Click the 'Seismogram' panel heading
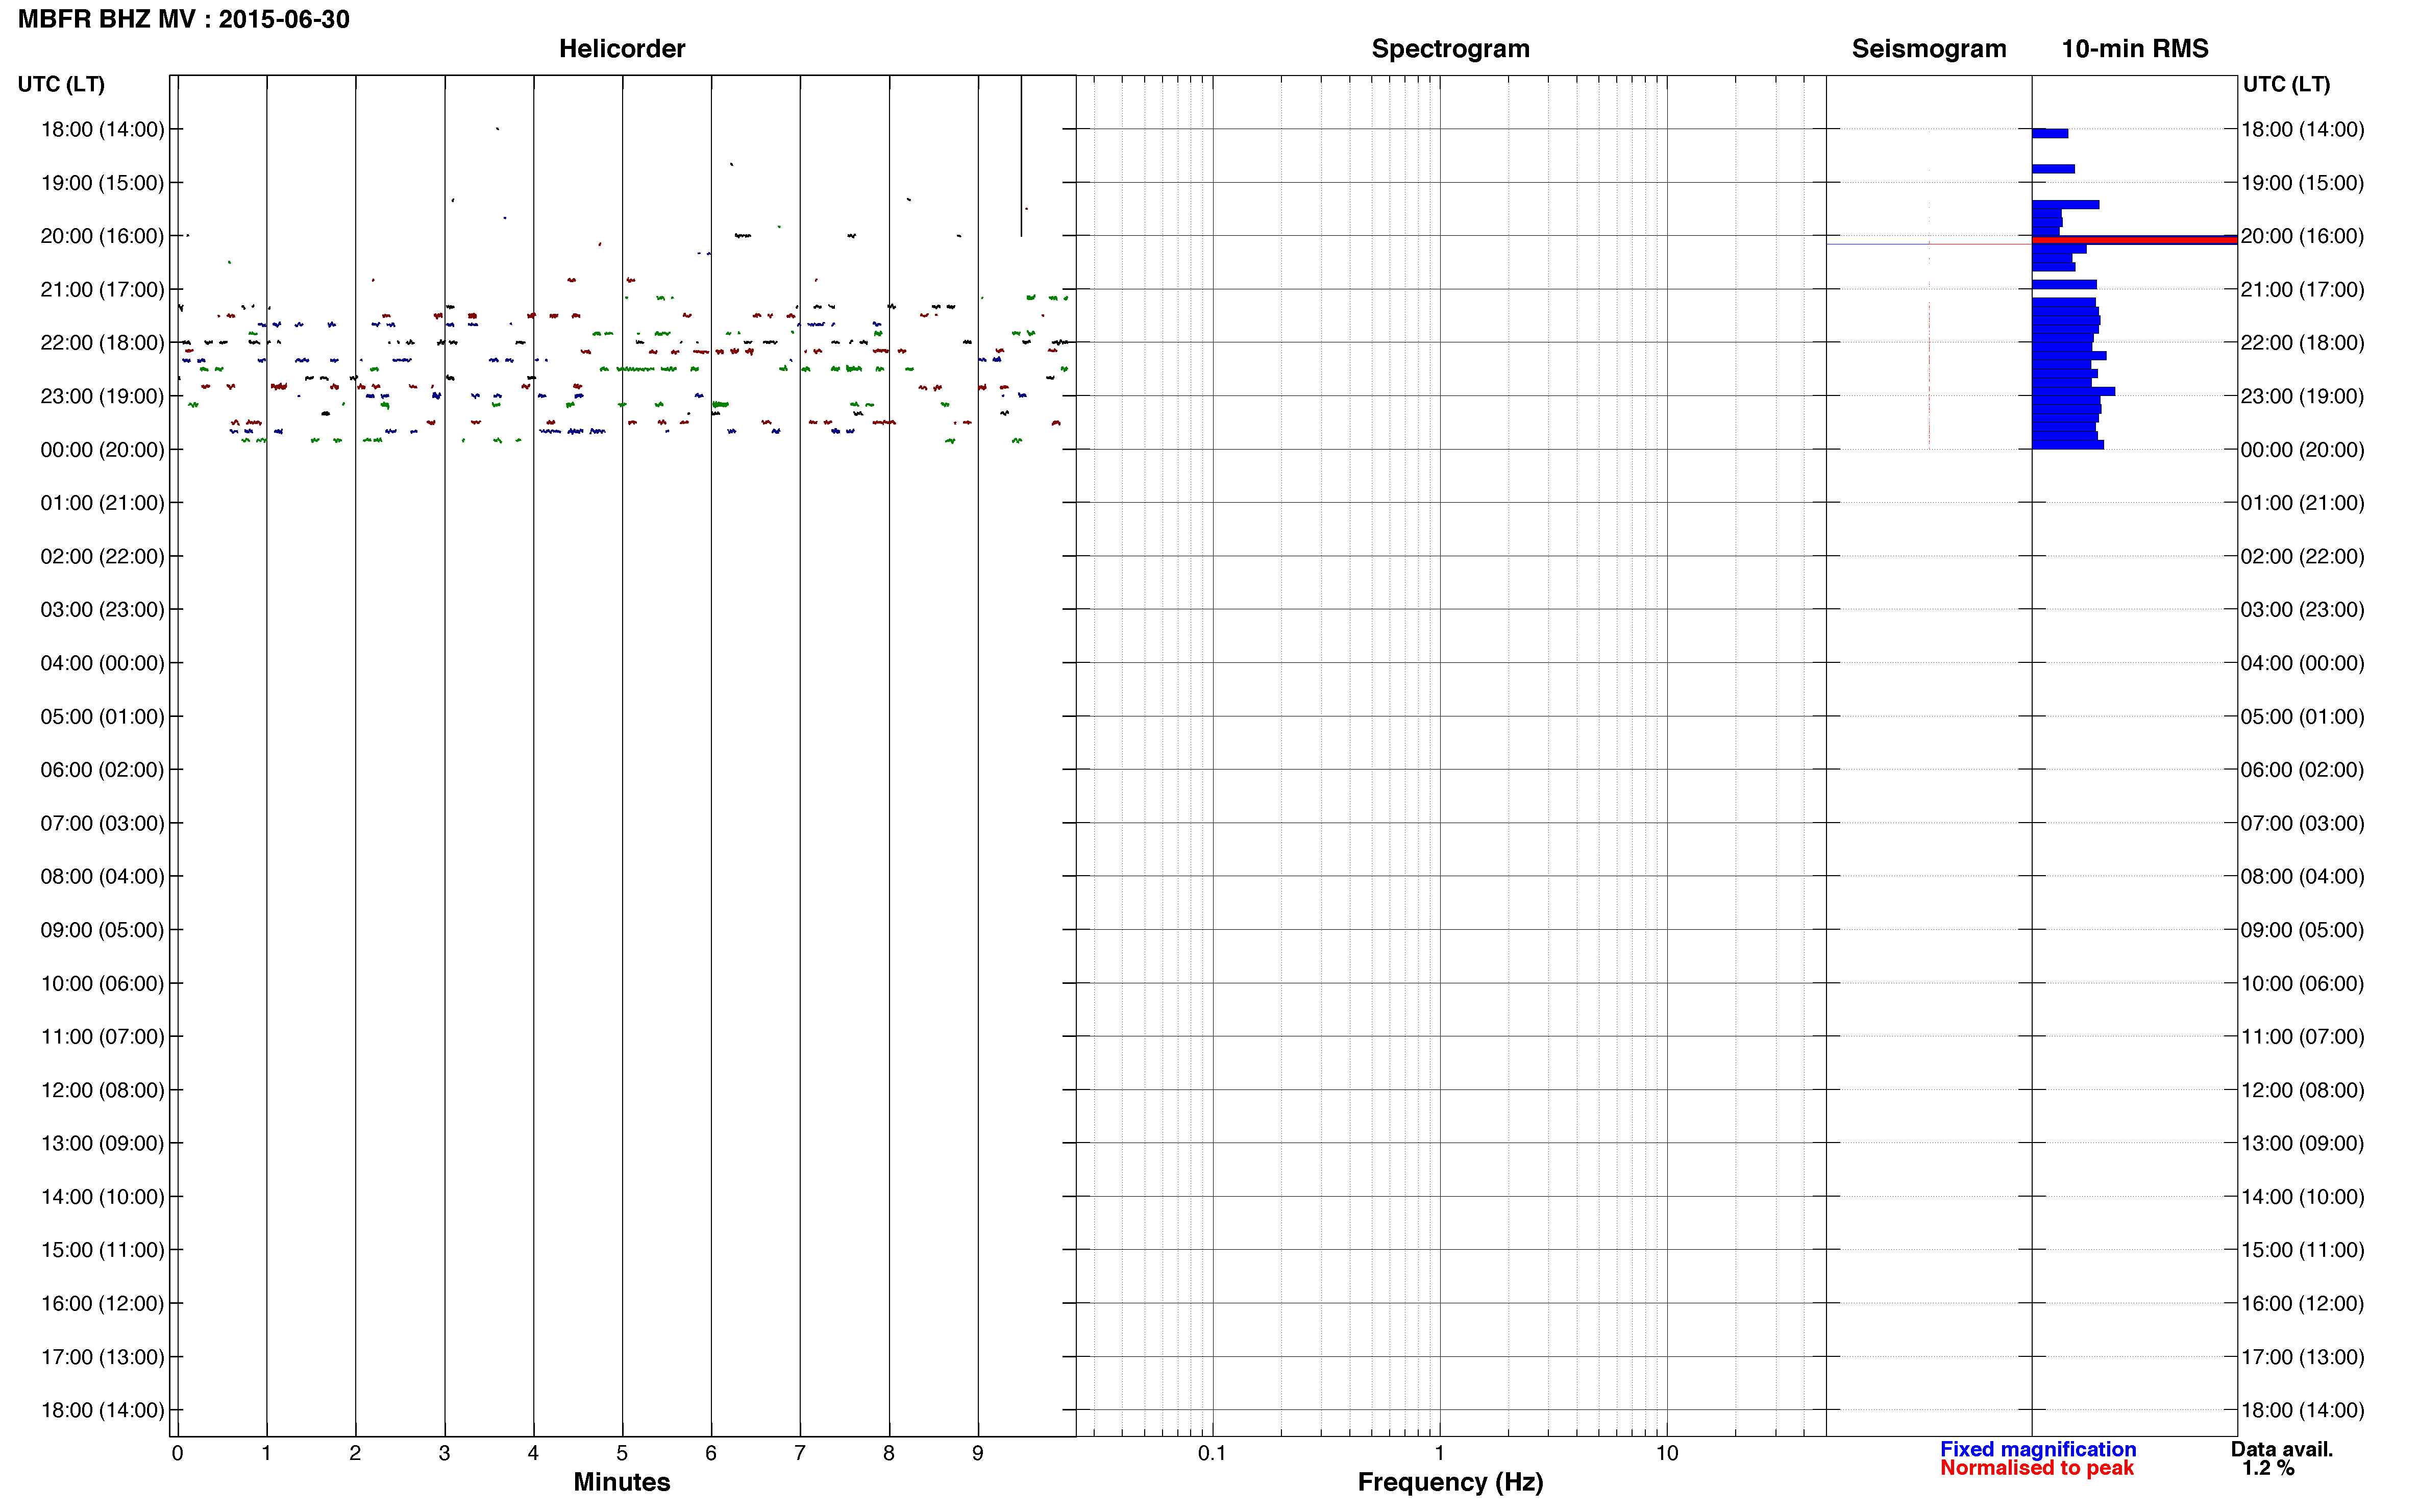 coord(1929,49)
